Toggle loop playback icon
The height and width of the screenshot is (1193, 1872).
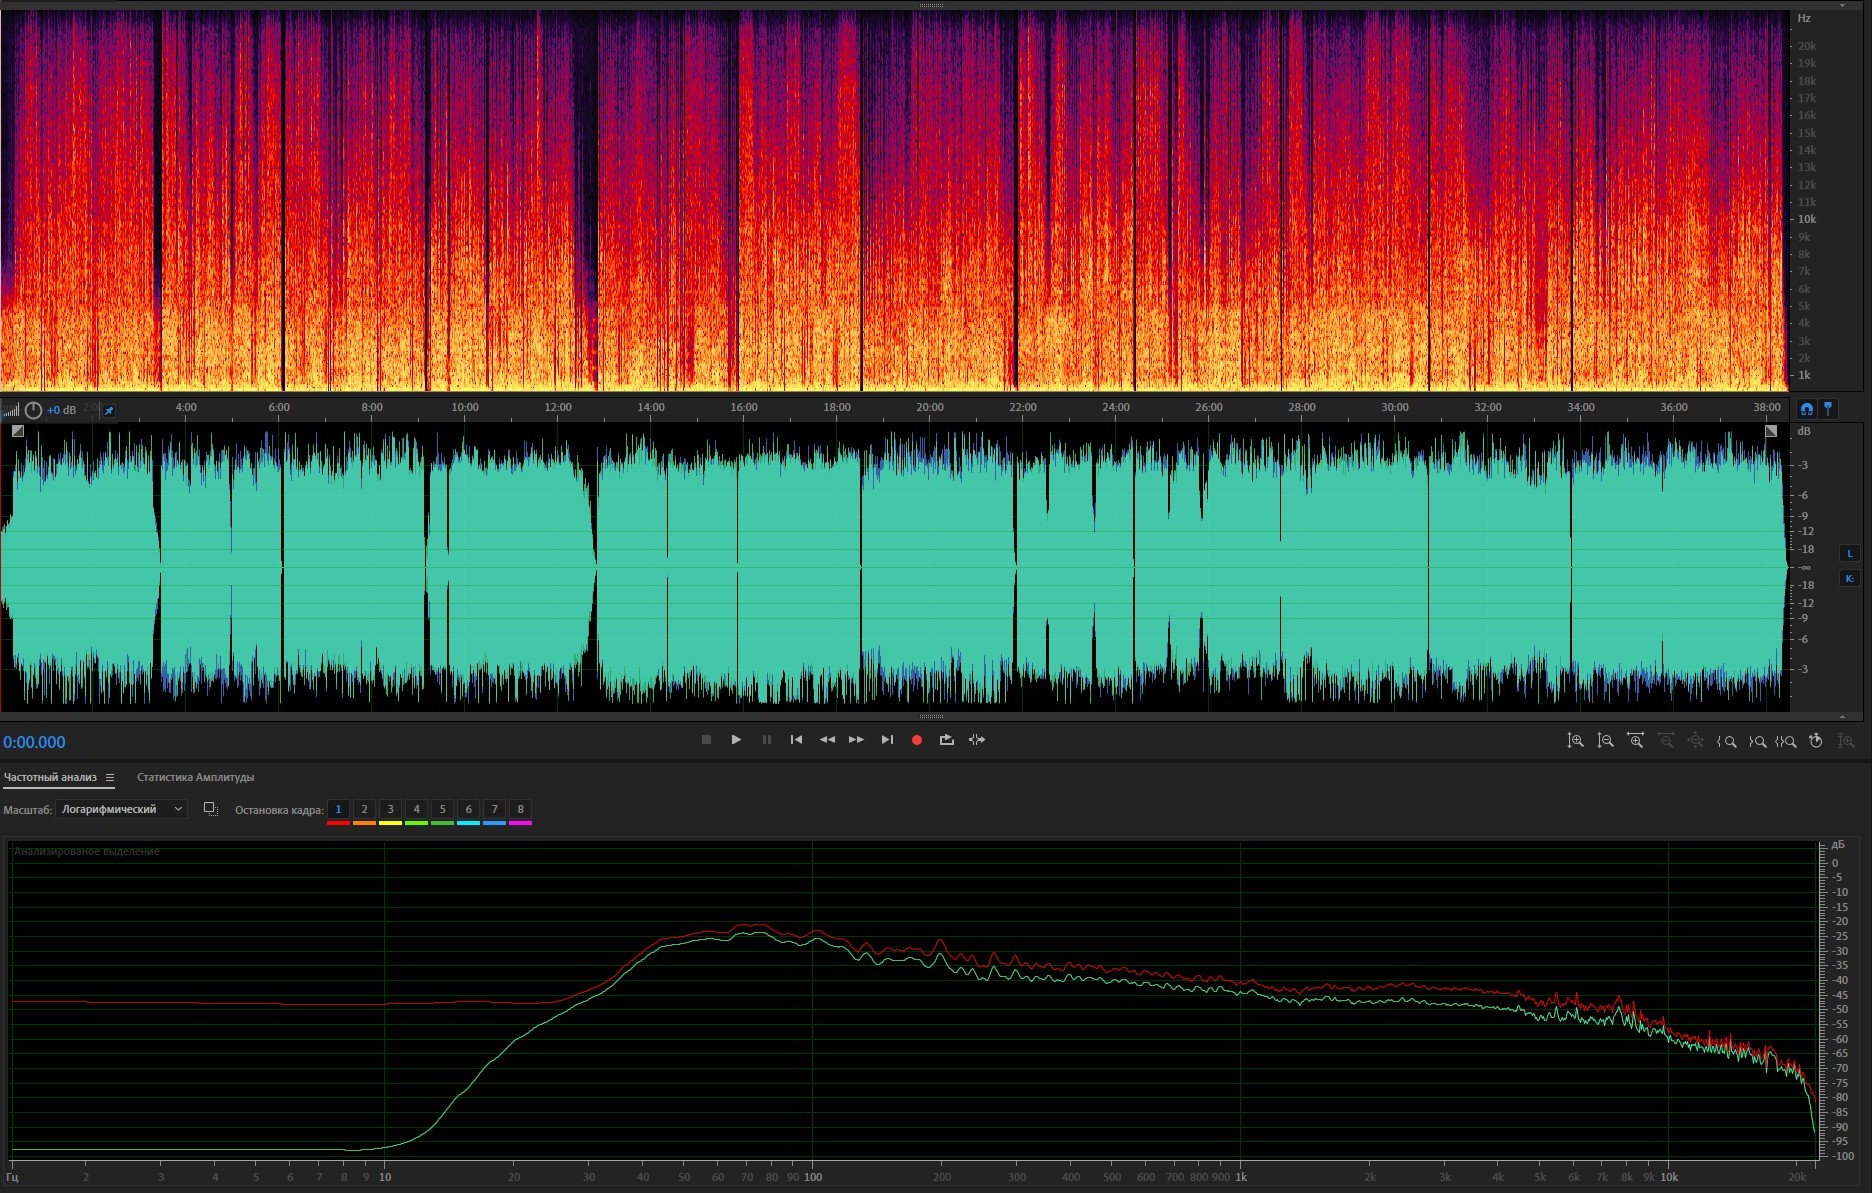tap(946, 740)
